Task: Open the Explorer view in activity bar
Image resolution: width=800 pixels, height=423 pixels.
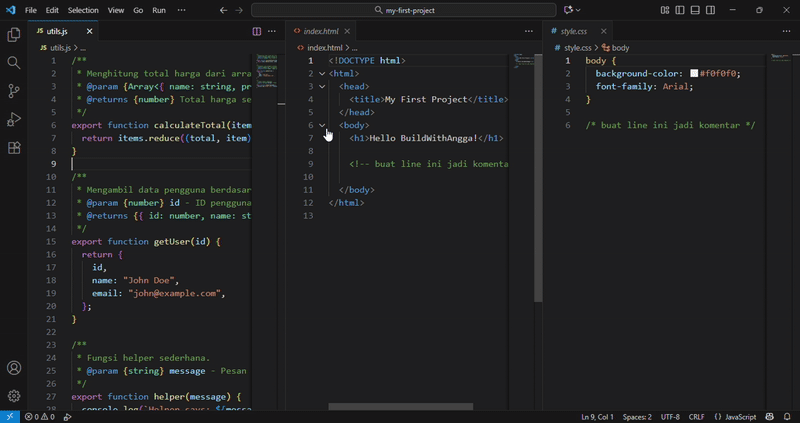Action: coord(14,35)
